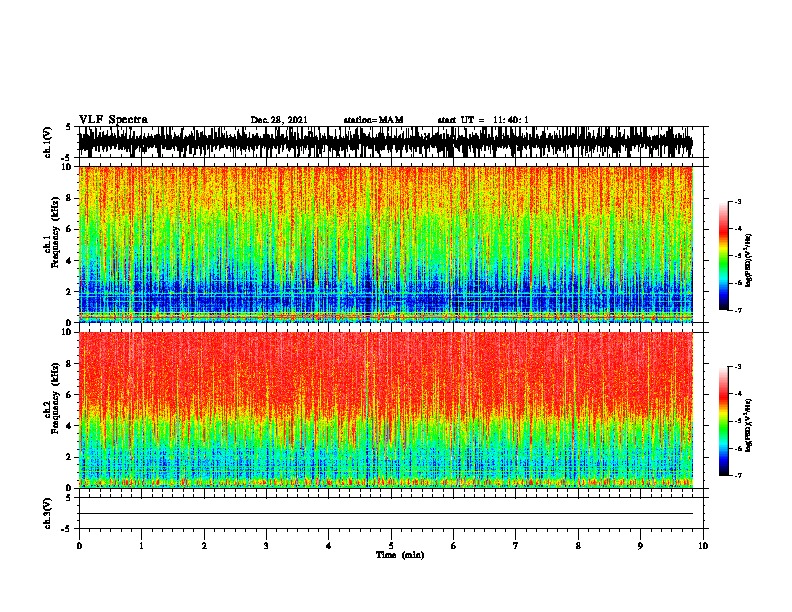792x612 pixels.
Task: Click the ch.2 frequency axis "6" tick label
Action: point(69,395)
